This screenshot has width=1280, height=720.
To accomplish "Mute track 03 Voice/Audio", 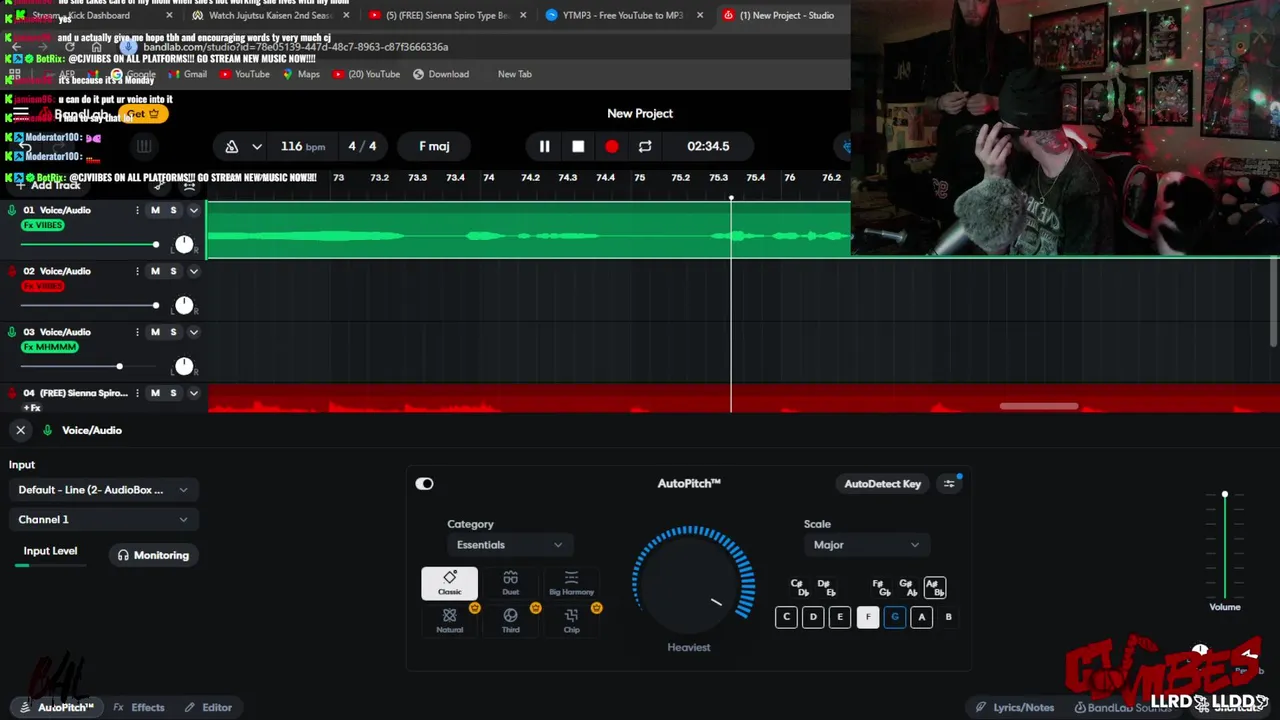I will tap(155, 332).
